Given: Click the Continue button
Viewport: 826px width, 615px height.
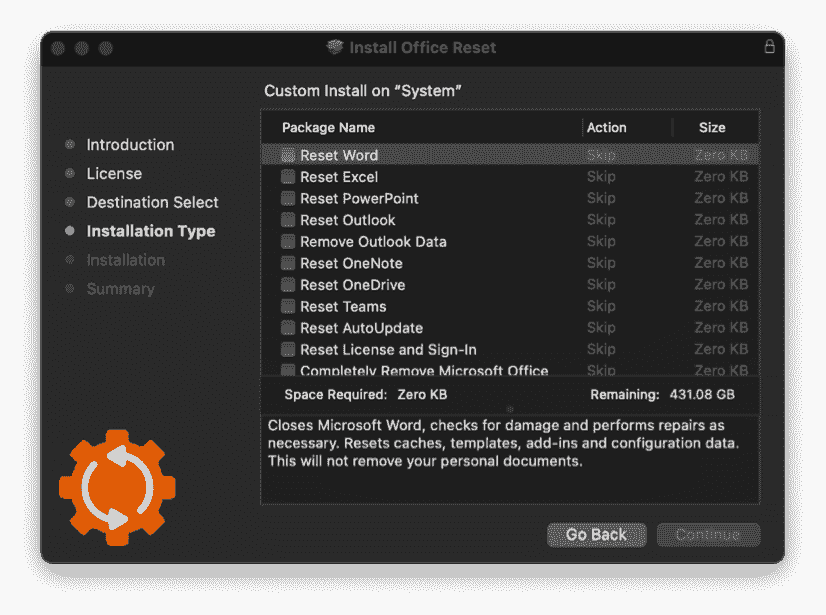Looking at the screenshot, I should (708, 534).
